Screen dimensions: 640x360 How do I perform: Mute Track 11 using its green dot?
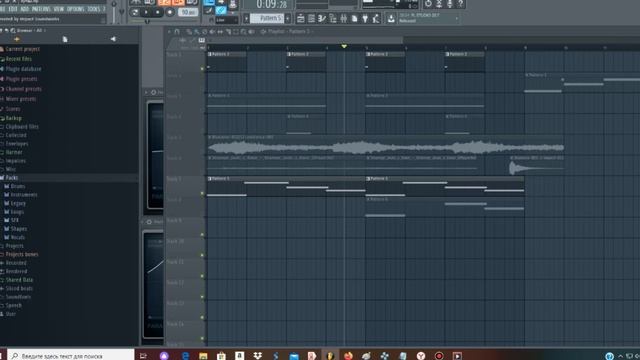tap(202, 276)
